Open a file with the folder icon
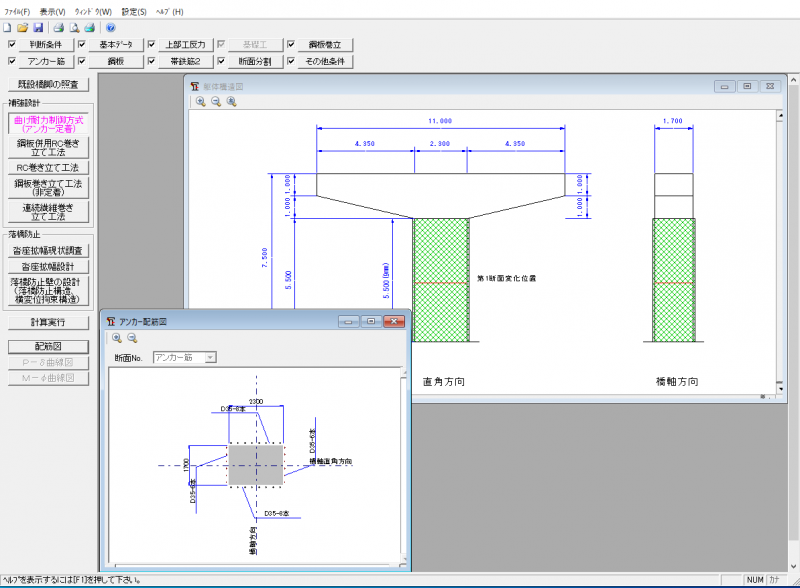Image resolution: width=800 pixels, height=588 pixels. coord(22,28)
